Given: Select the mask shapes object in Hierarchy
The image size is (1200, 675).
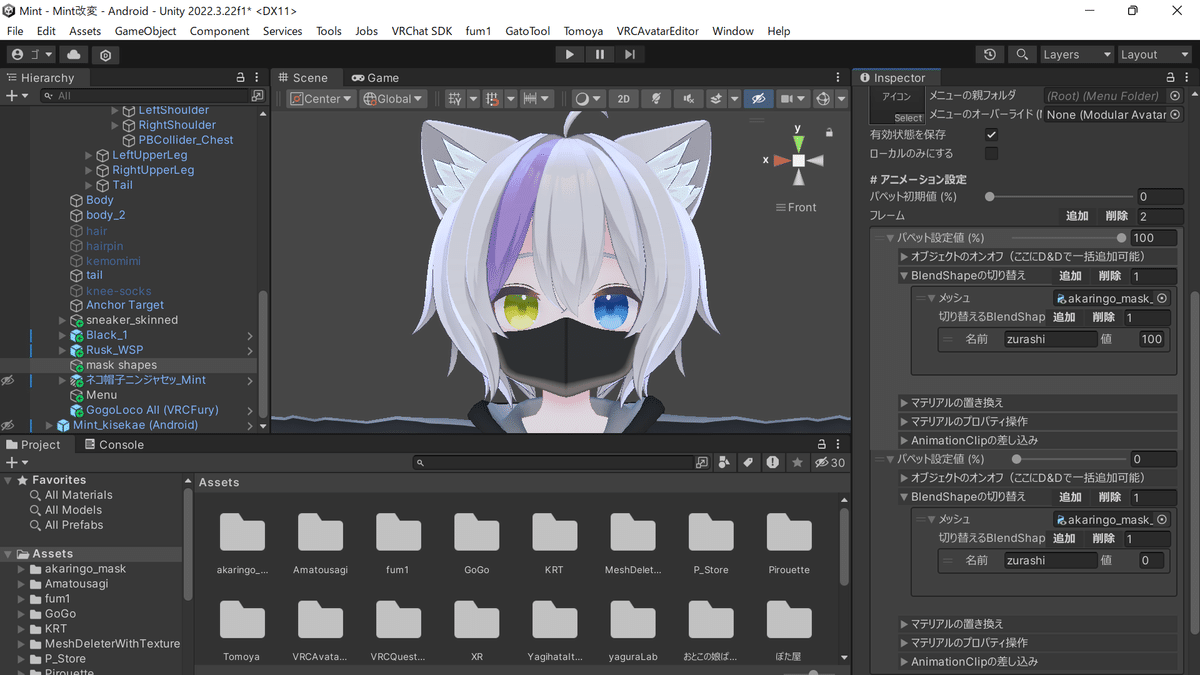Looking at the screenshot, I should click(121, 366).
